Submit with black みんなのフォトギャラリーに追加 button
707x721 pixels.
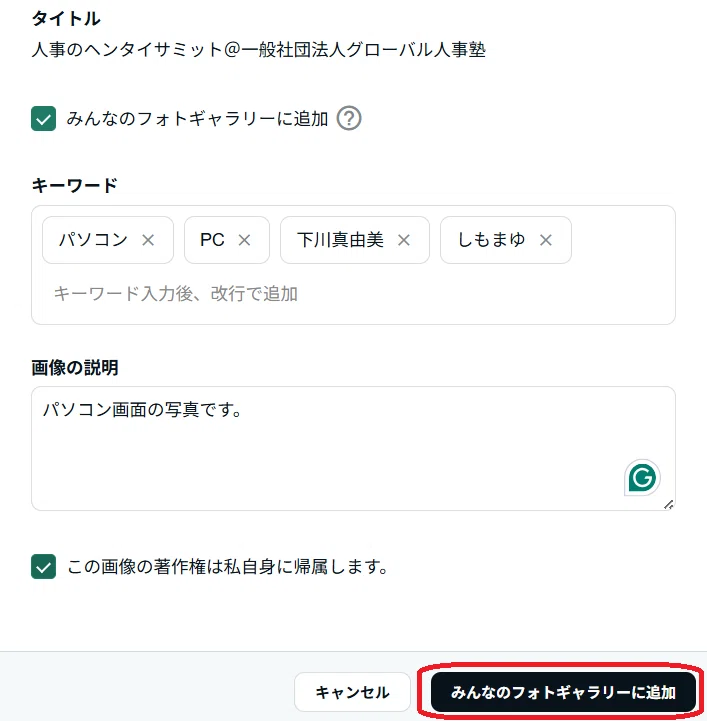point(563,692)
